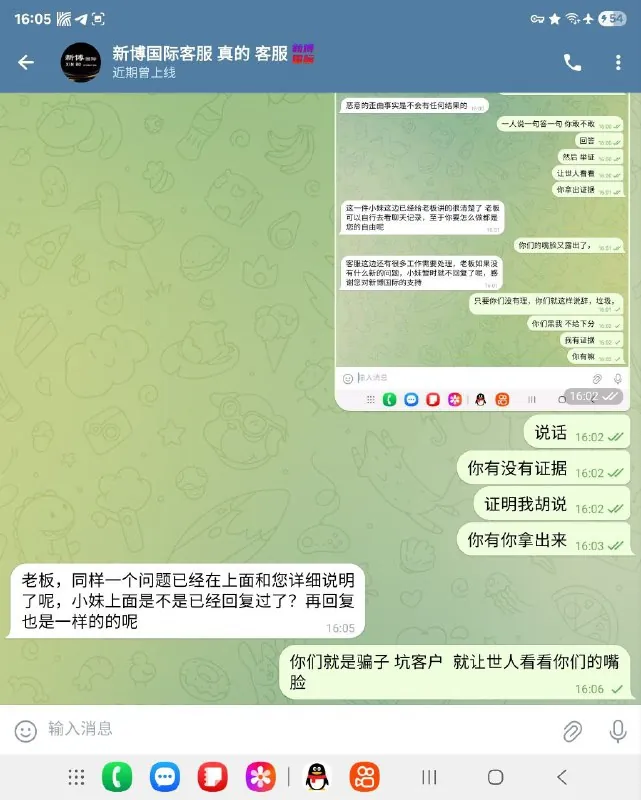Focus the 输入消息 message input field

301,729
